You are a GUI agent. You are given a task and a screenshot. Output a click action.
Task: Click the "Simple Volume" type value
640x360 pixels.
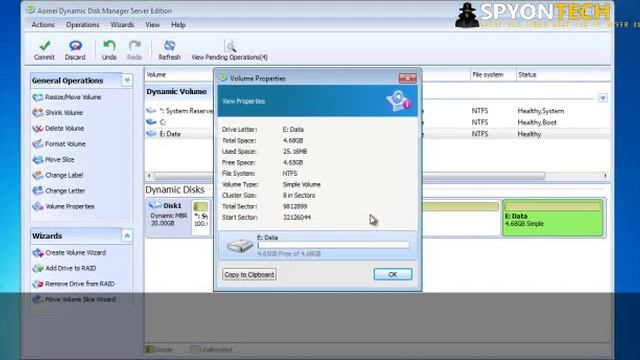(x=302, y=184)
